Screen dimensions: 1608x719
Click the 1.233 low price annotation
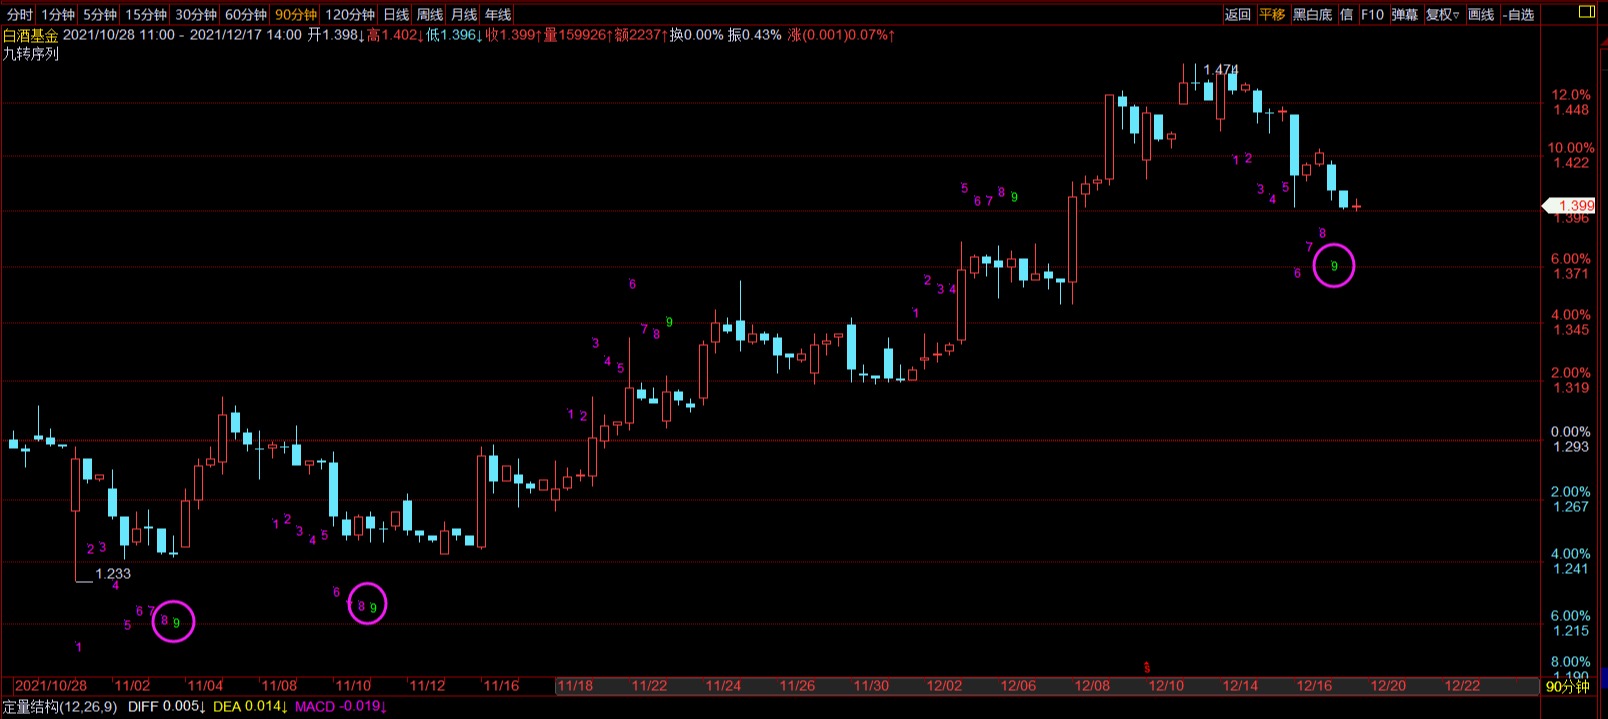(113, 574)
